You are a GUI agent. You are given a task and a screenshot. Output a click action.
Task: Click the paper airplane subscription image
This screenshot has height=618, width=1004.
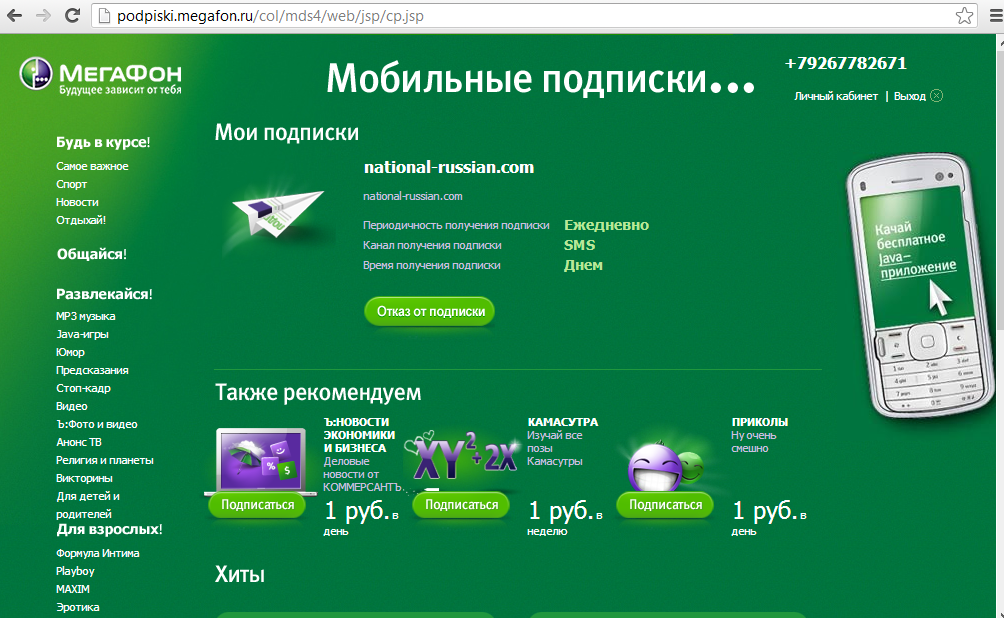coord(274,211)
